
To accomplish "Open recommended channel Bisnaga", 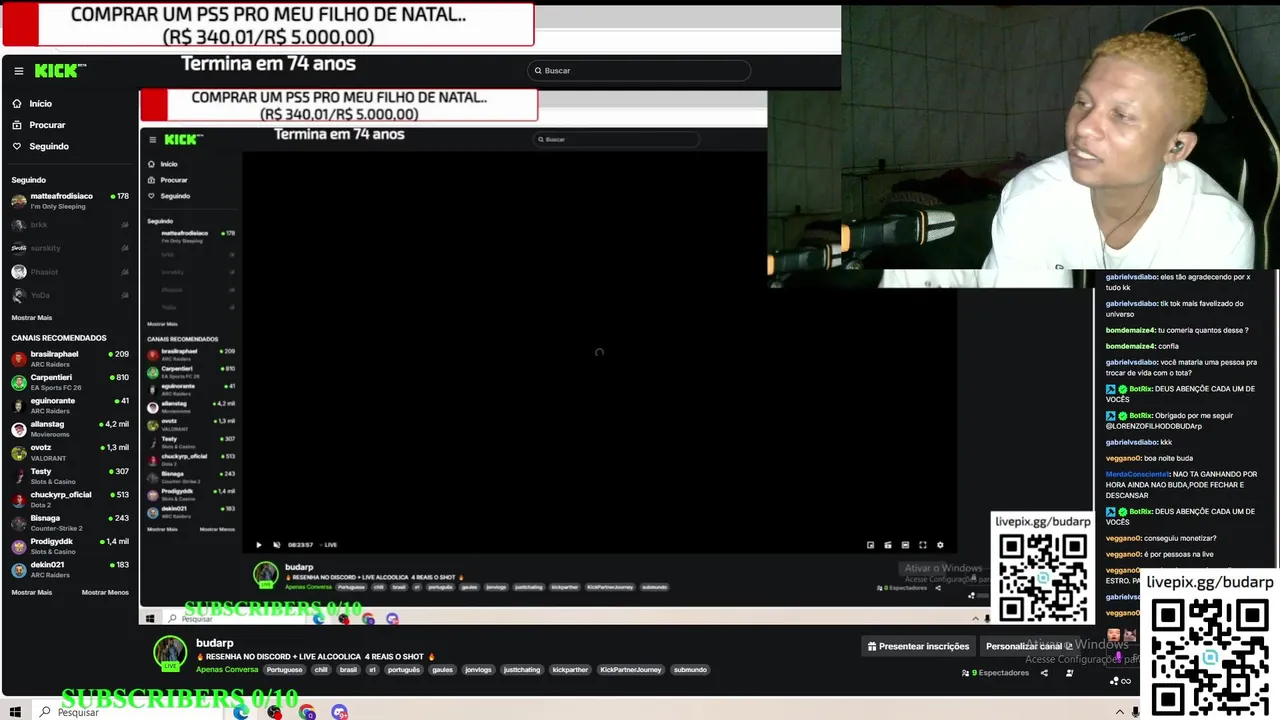I will coord(70,522).
